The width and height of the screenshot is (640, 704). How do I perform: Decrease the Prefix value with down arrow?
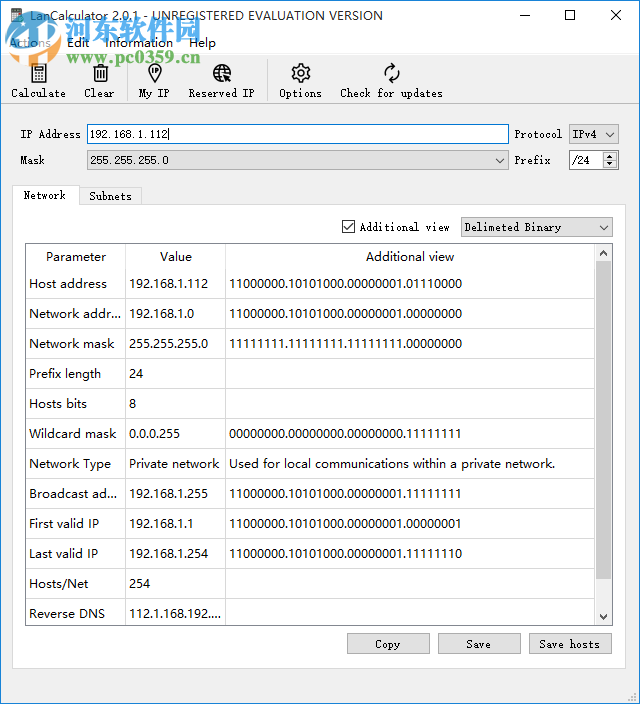[x=609, y=164]
